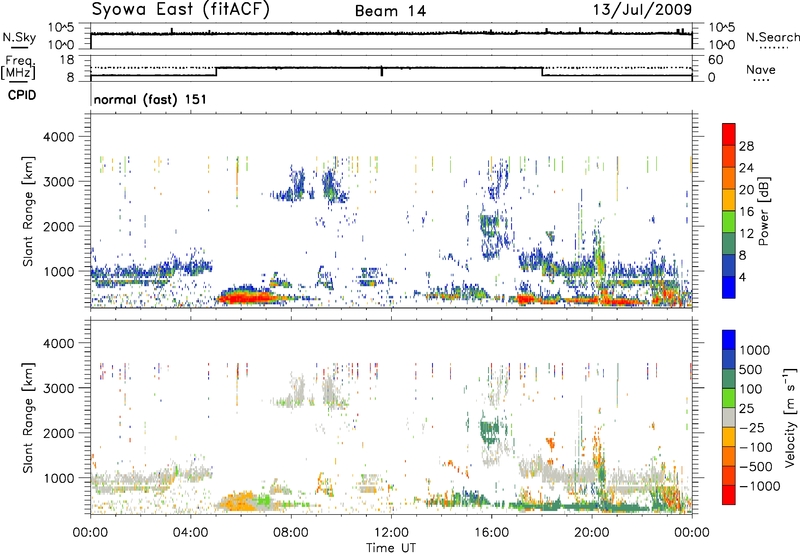Image resolution: width=800 pixels, height=554 pixels.
Task: Click the '24' label on power colorbar
Action: coord(746,168)
